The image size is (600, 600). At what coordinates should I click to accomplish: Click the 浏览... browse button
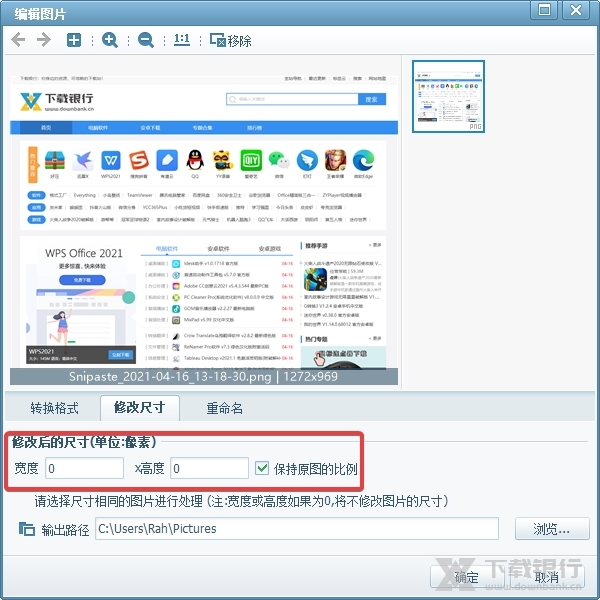552,529
